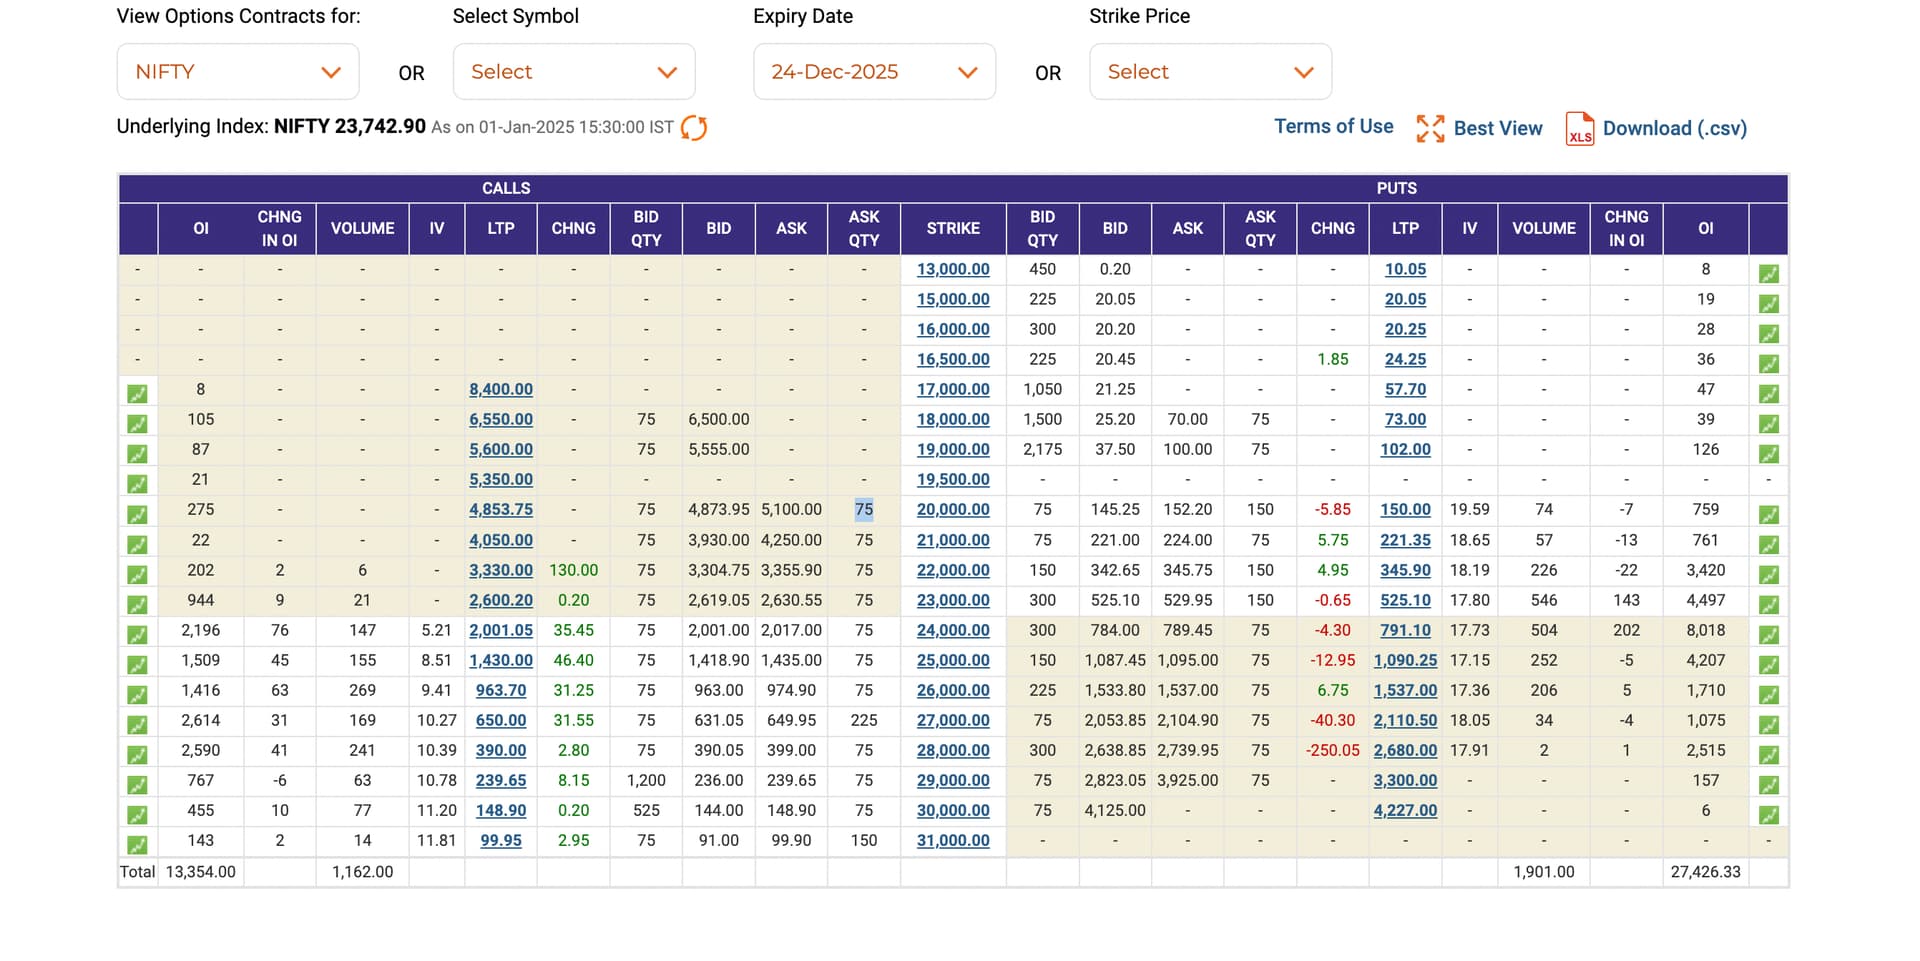
Task: Open the Expiry Date dropdown showing 24-Dec-2025
Action: coord(874,72)
